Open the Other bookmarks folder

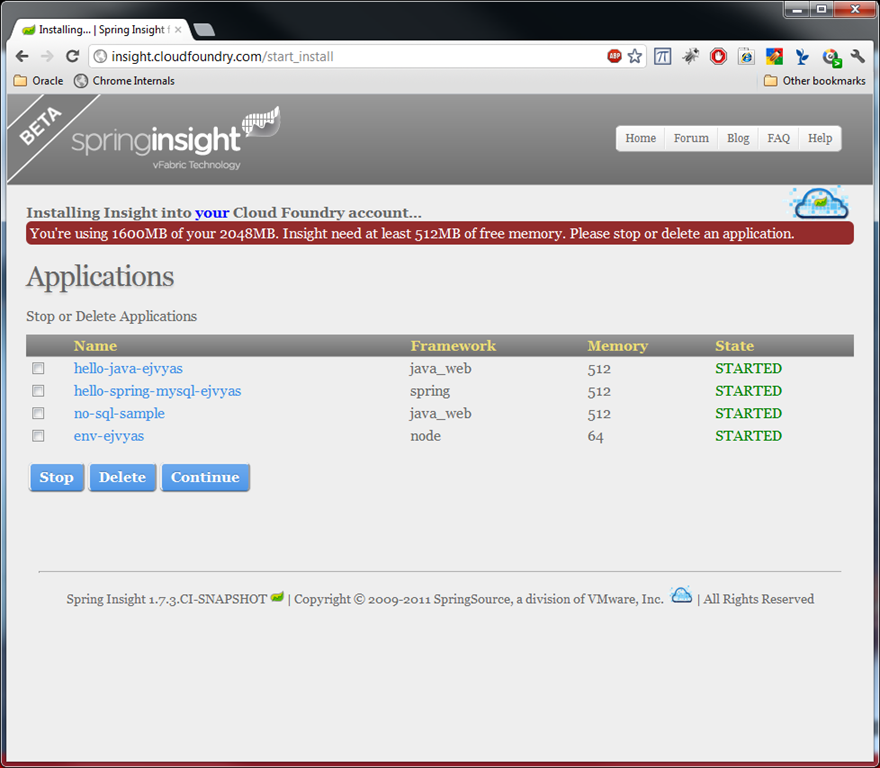click(x=815, y=81)
